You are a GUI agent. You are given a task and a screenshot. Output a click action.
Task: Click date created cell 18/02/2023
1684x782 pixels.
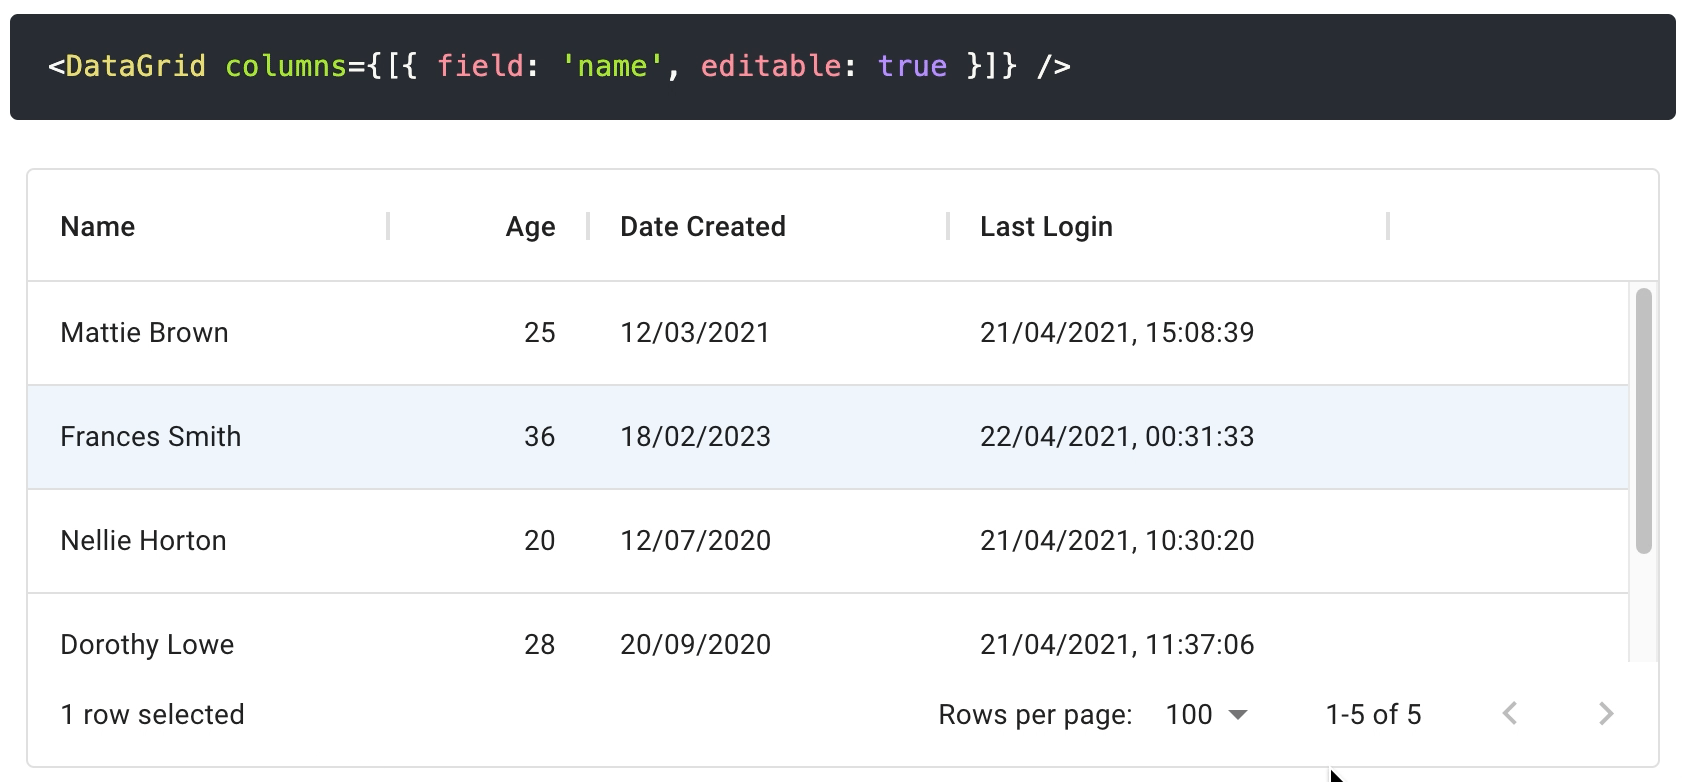point(695,437)
